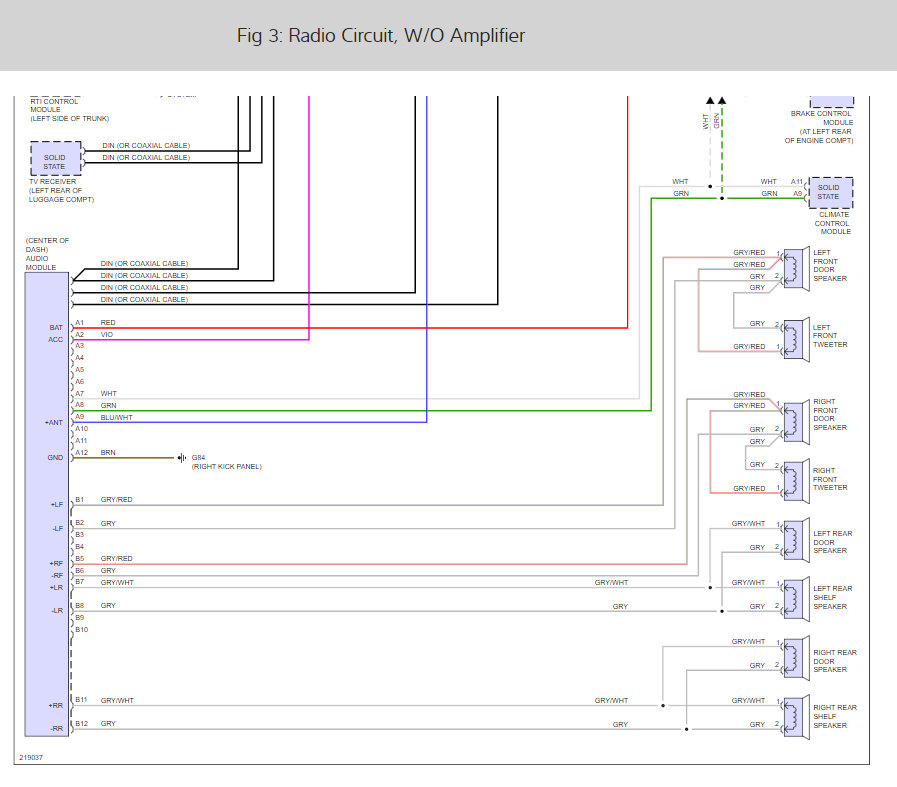The height and width of the screenshot is (787, 897).
Task: Click the 'TV RECEIVER' label text
Action: (x=53, y=182)
